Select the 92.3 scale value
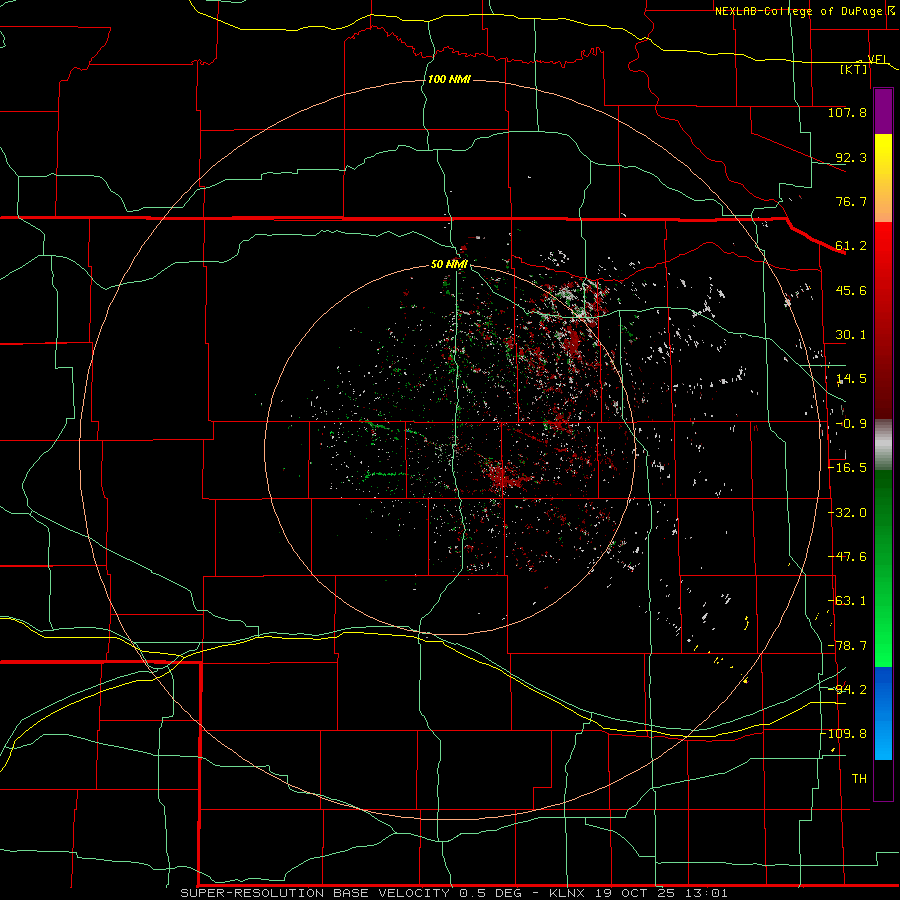900x900 pixels. pos(851,157)
